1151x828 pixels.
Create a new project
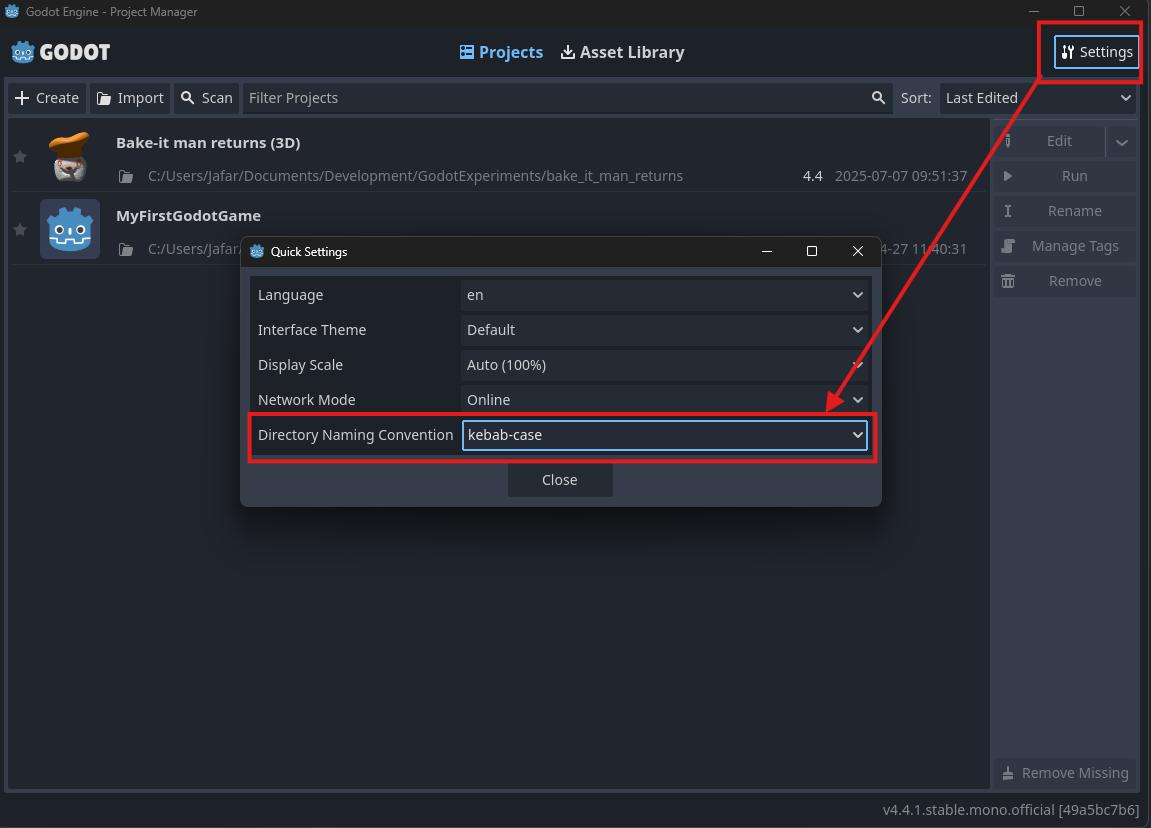[47, 98]
